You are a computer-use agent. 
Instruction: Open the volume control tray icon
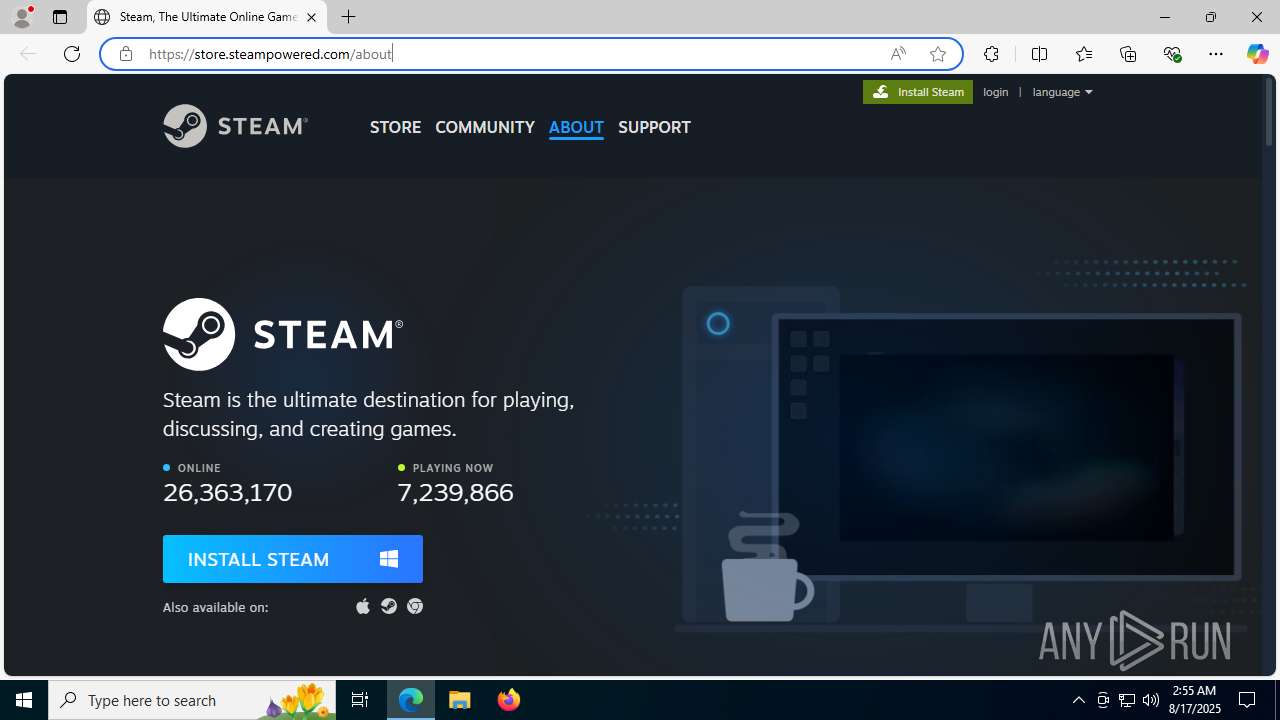point(1151,700)
